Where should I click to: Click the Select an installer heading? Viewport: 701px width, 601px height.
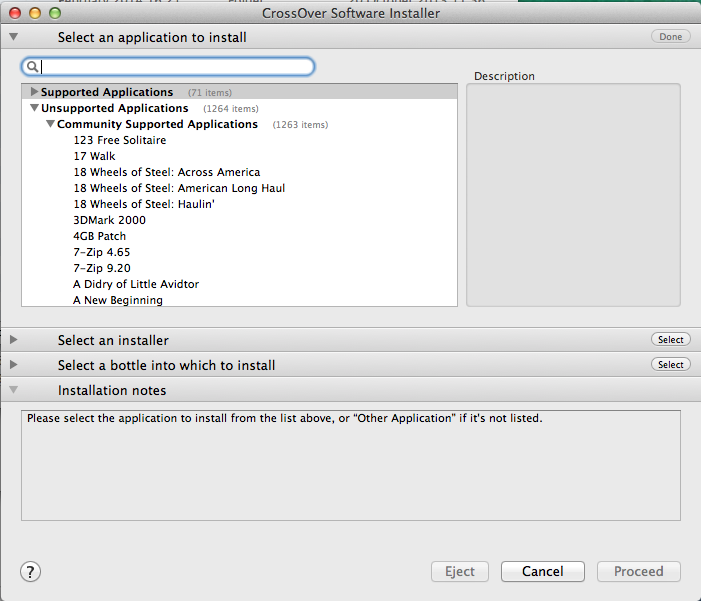113,340
